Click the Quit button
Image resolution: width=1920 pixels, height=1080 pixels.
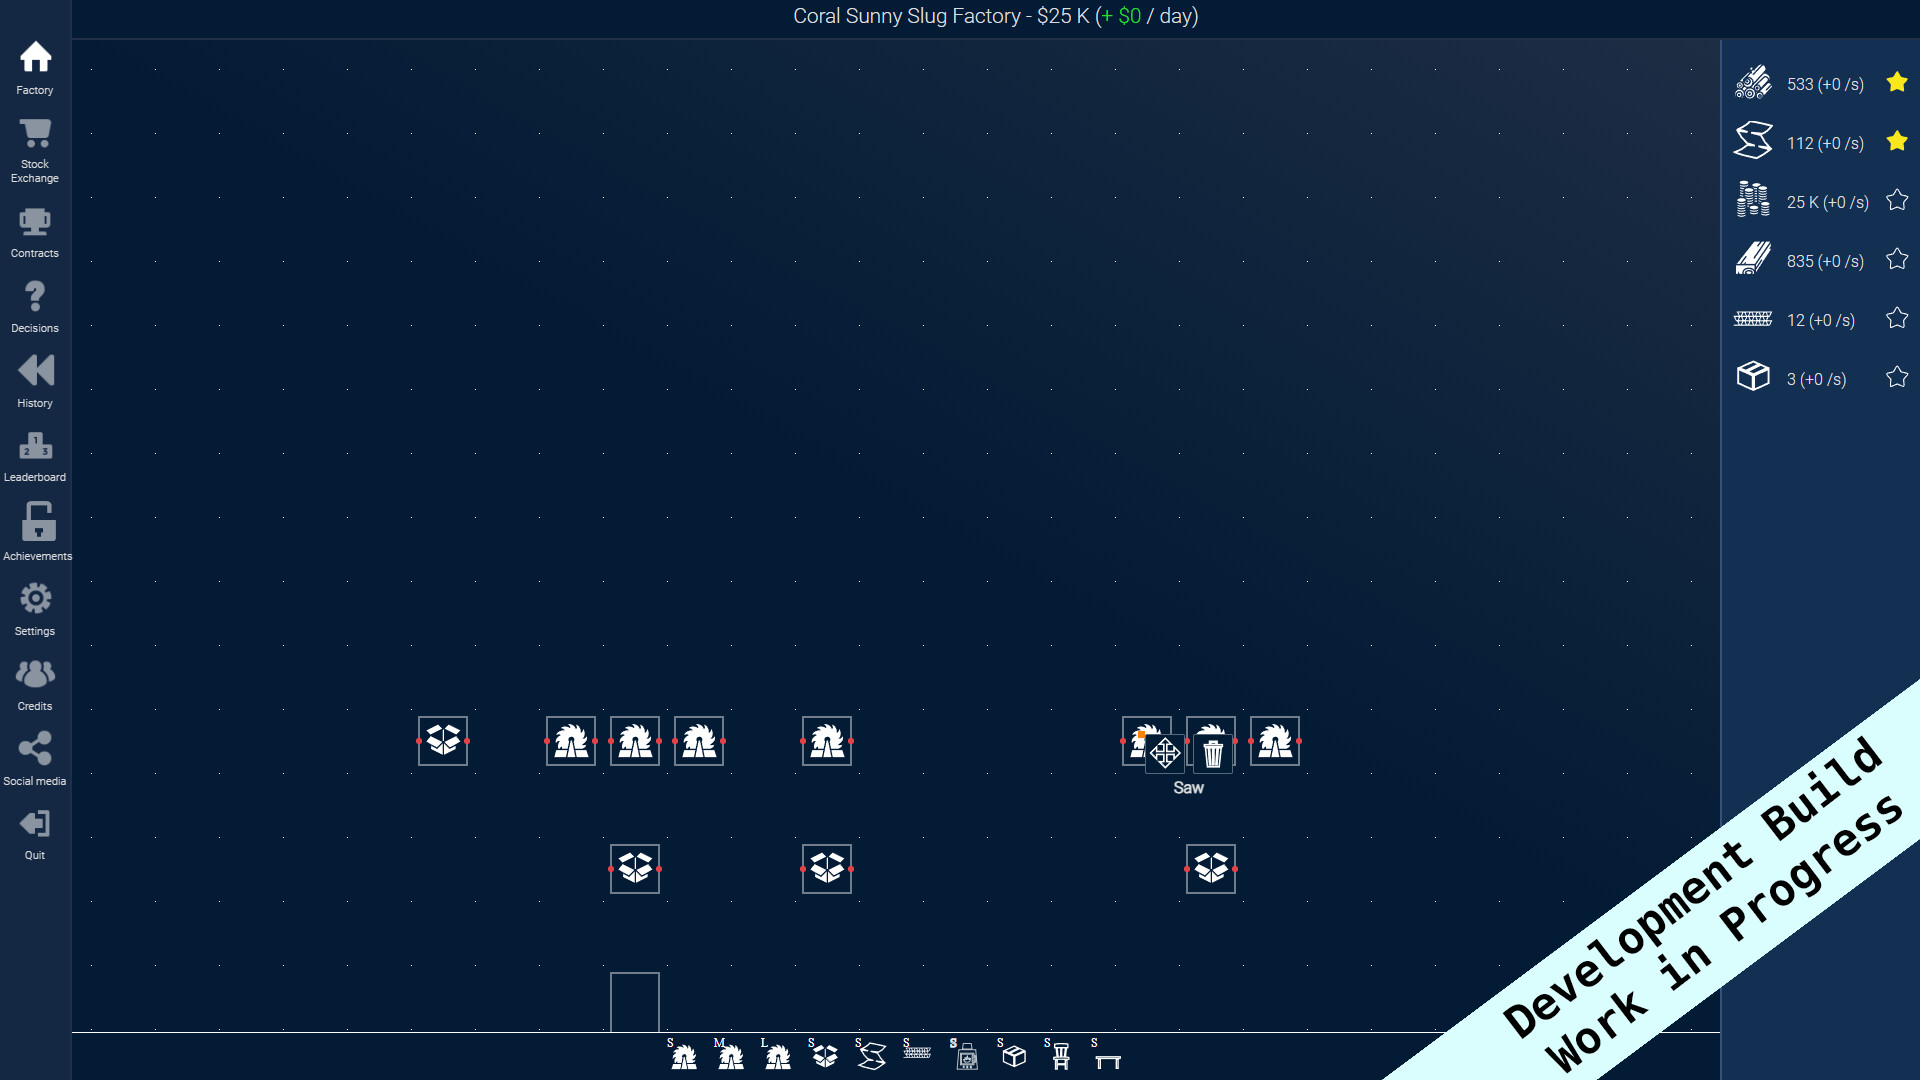tap(35, 834)
